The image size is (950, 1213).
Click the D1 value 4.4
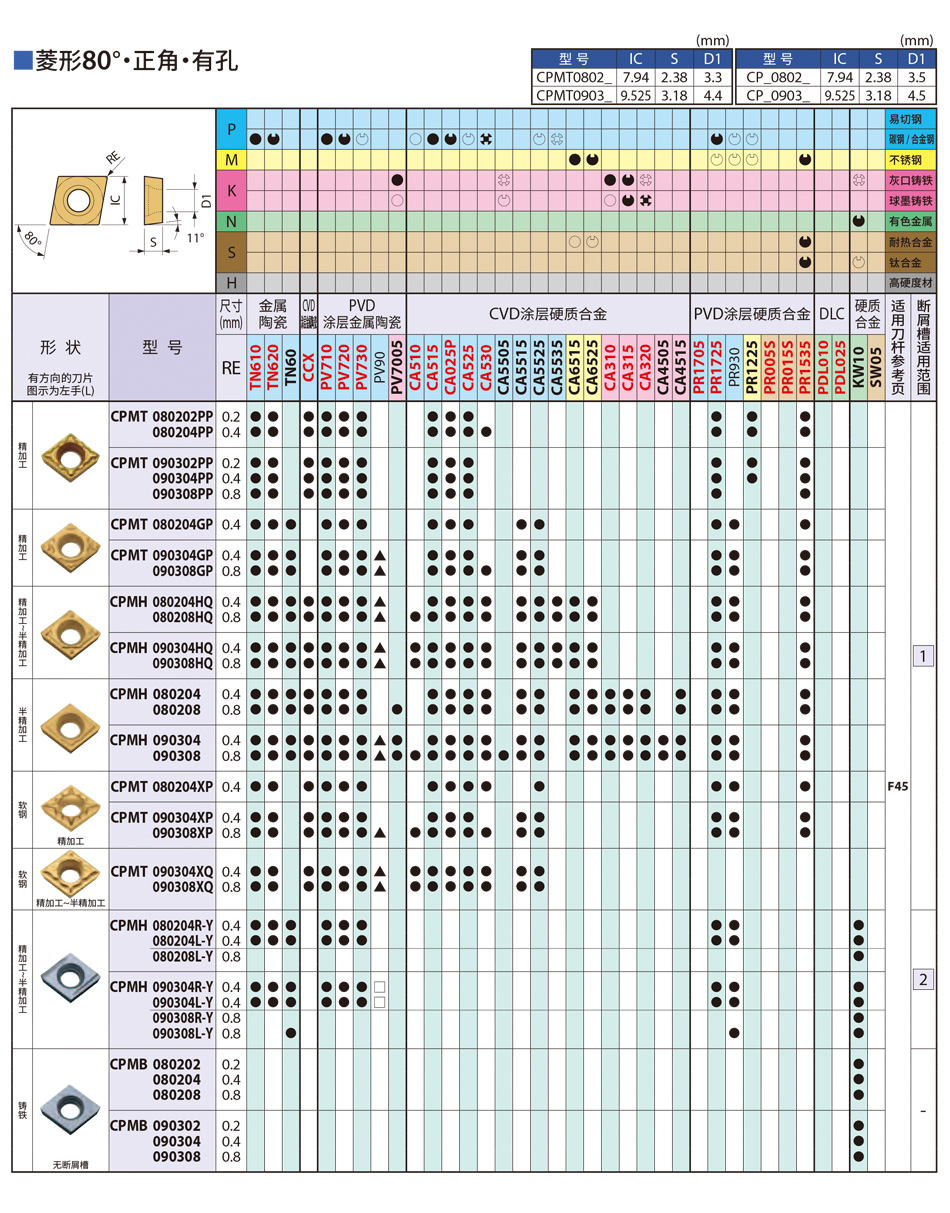713,95
